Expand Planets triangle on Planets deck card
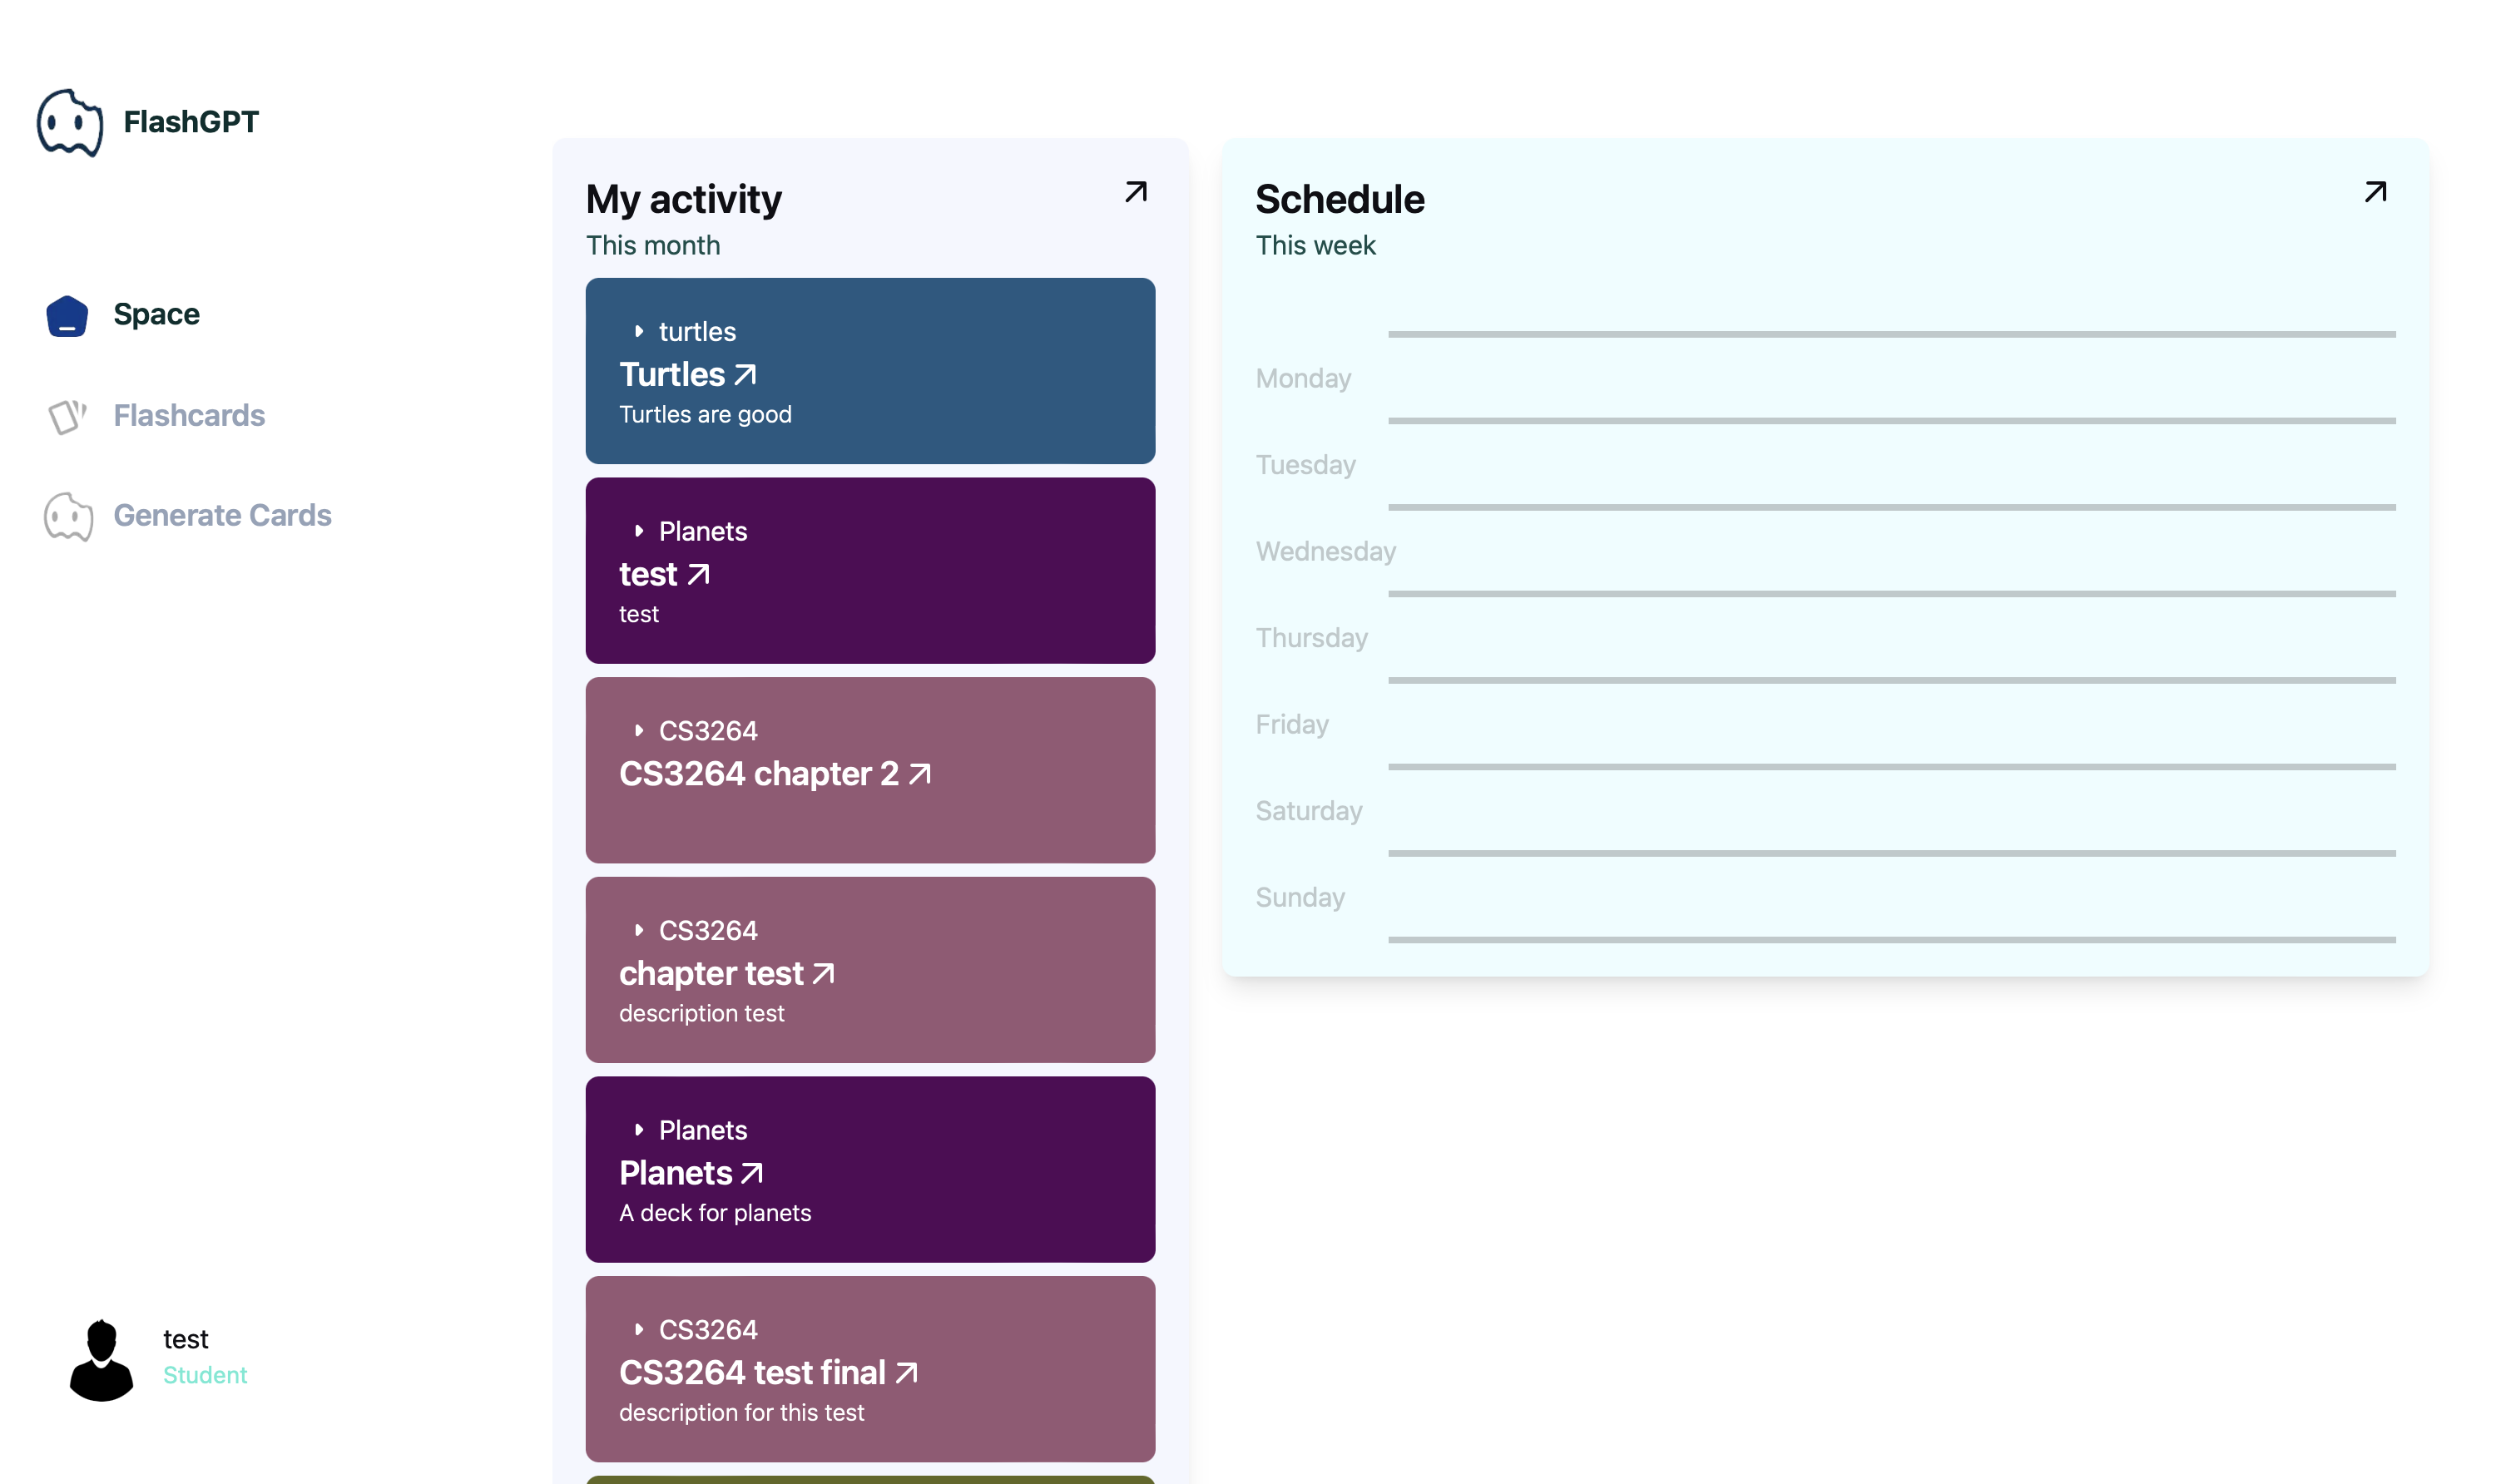Image resolution: width=2516 pixels, height=1484 pixels. 639,1130
